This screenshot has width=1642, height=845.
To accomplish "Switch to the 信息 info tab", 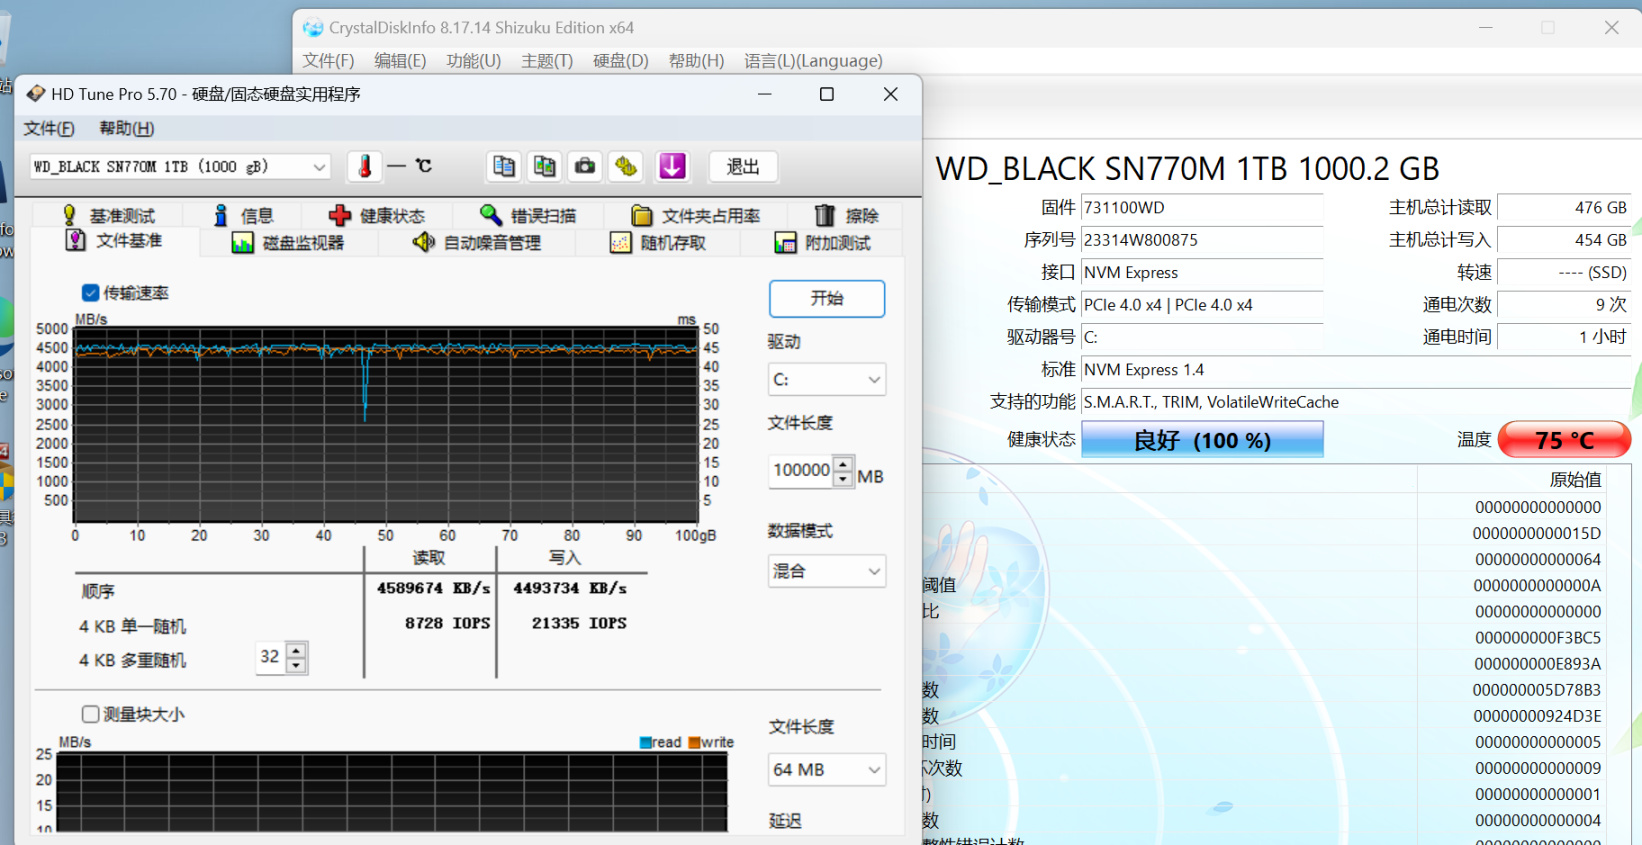I will [243, 216].
